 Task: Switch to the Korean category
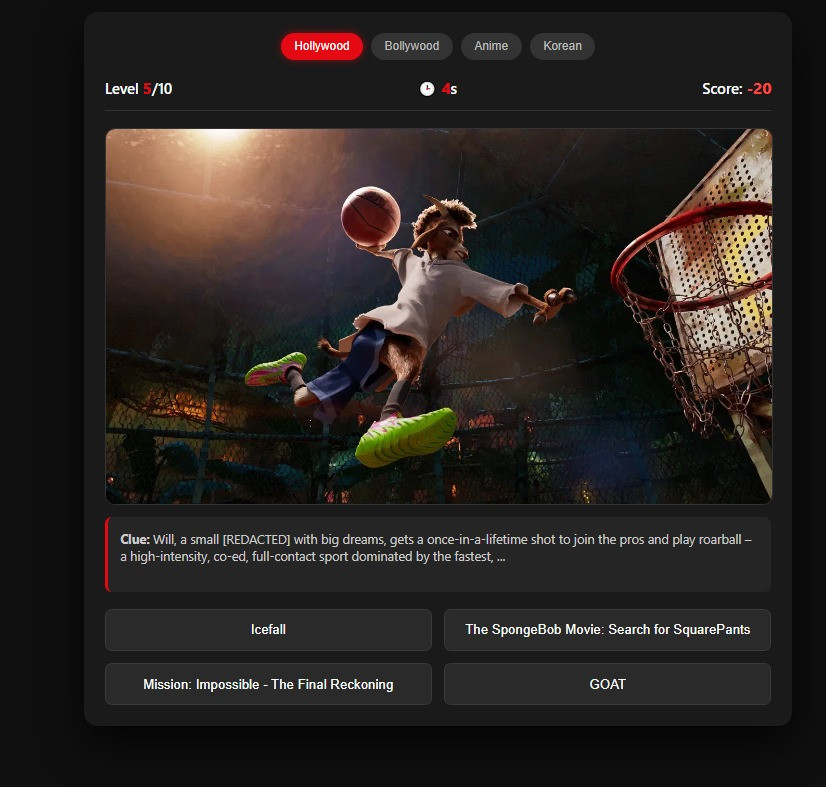pos(562,46)
